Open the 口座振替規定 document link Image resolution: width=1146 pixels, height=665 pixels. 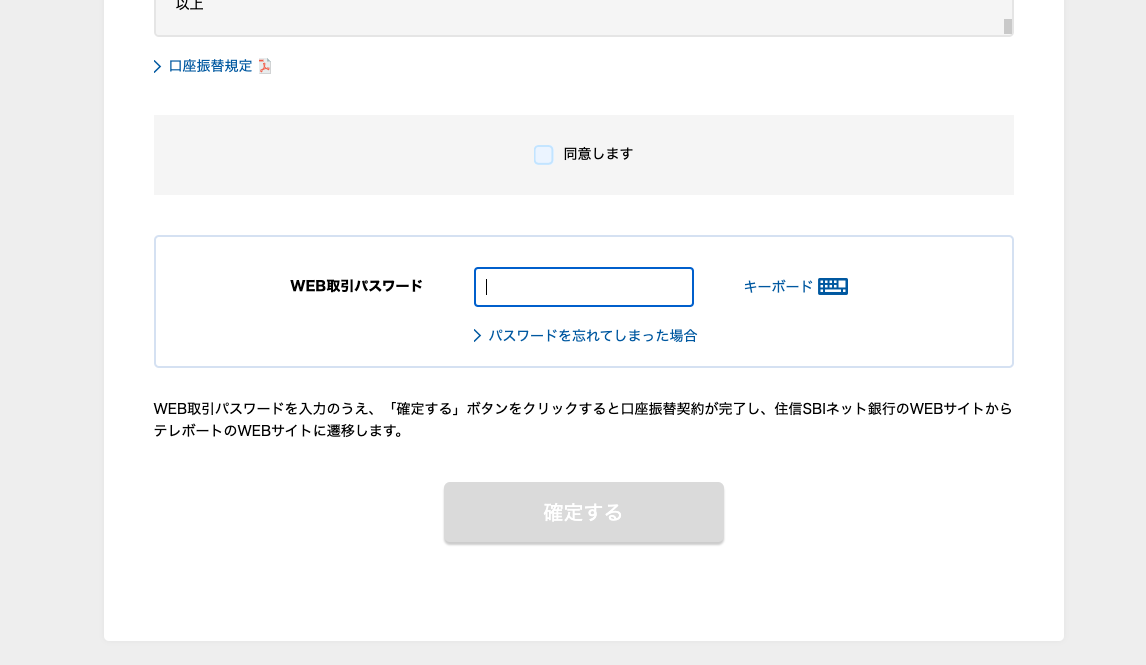click(210, 66)
